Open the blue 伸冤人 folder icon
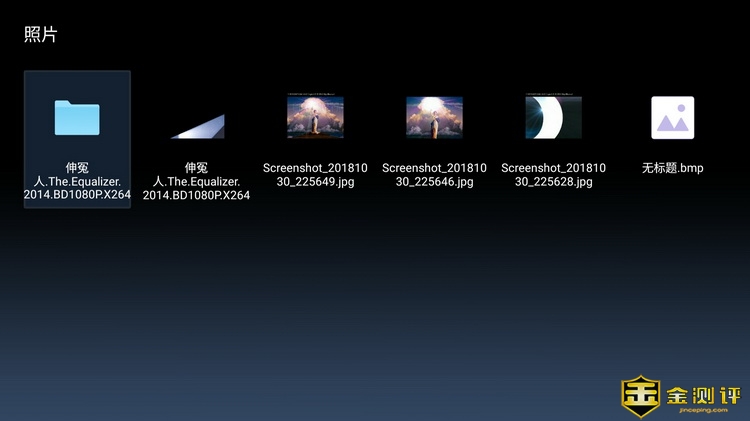The height and width of the screenshot is (421, 750). click(x=77, y=117)
